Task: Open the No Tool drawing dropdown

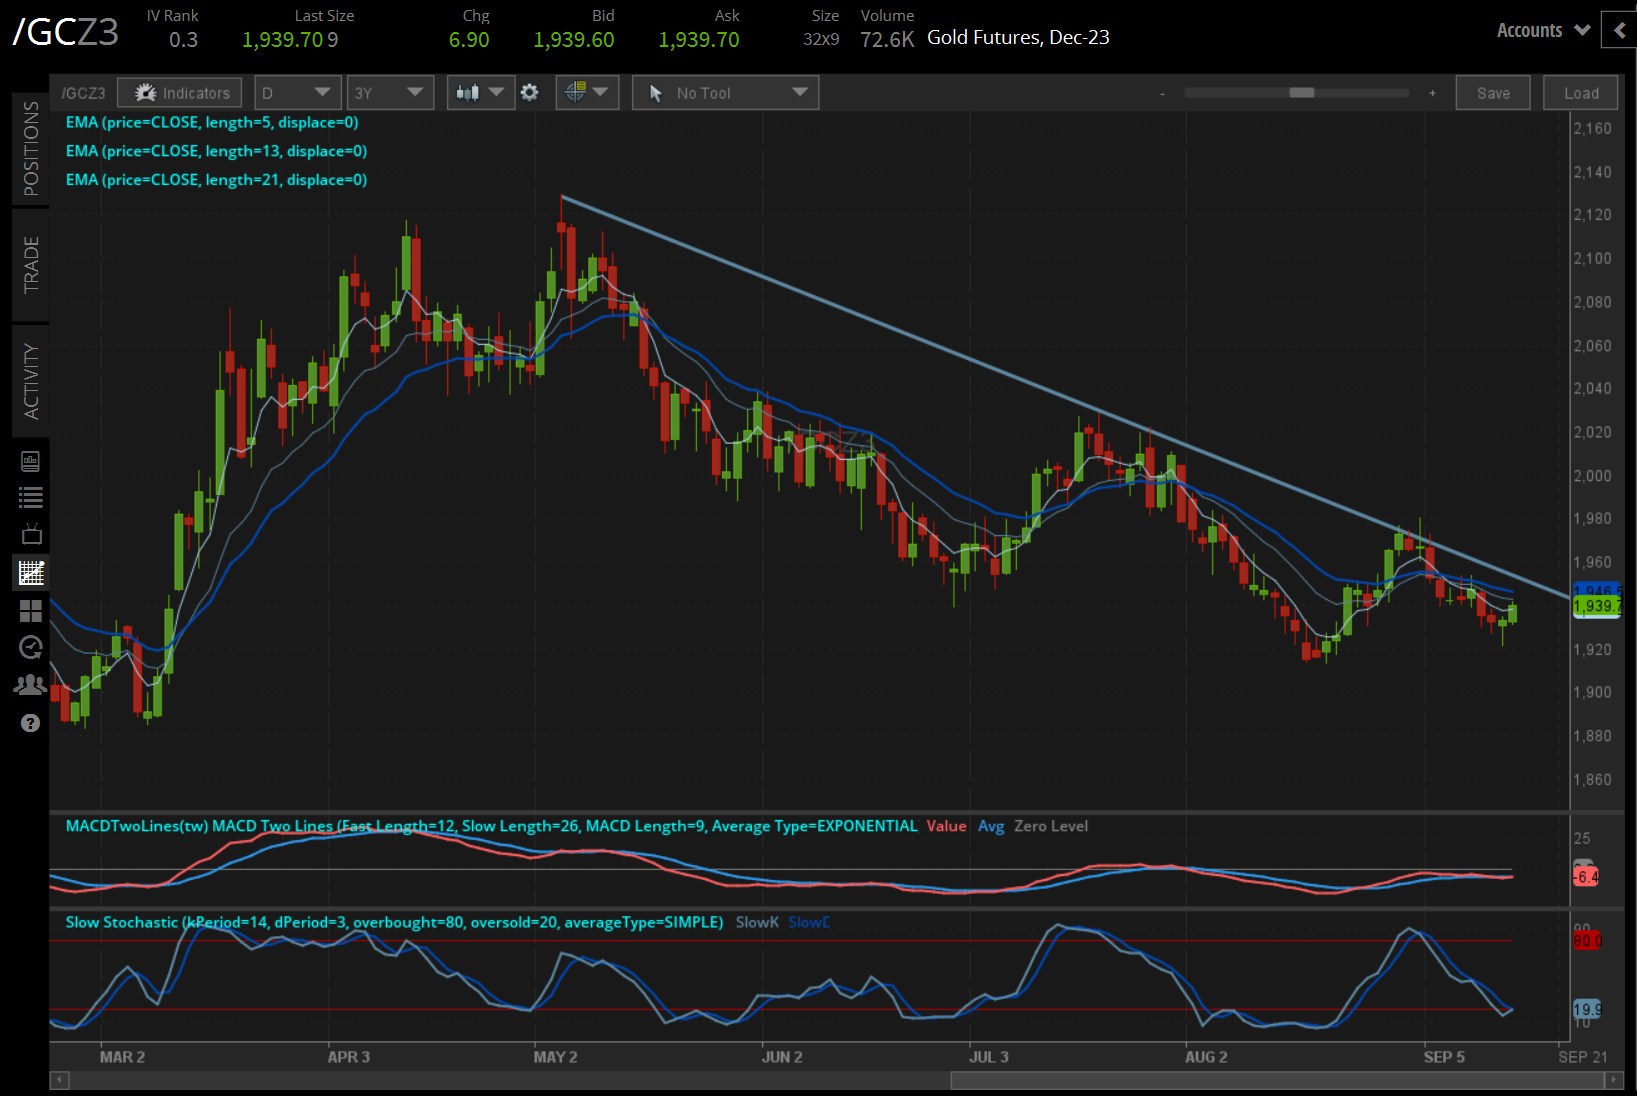Action: 725,93
